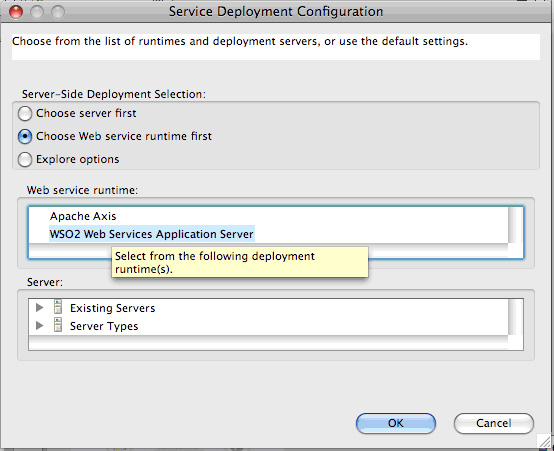Screen dimensions: 554x451
Task: Expand the Server Types tree node
Action: (40, 326)
